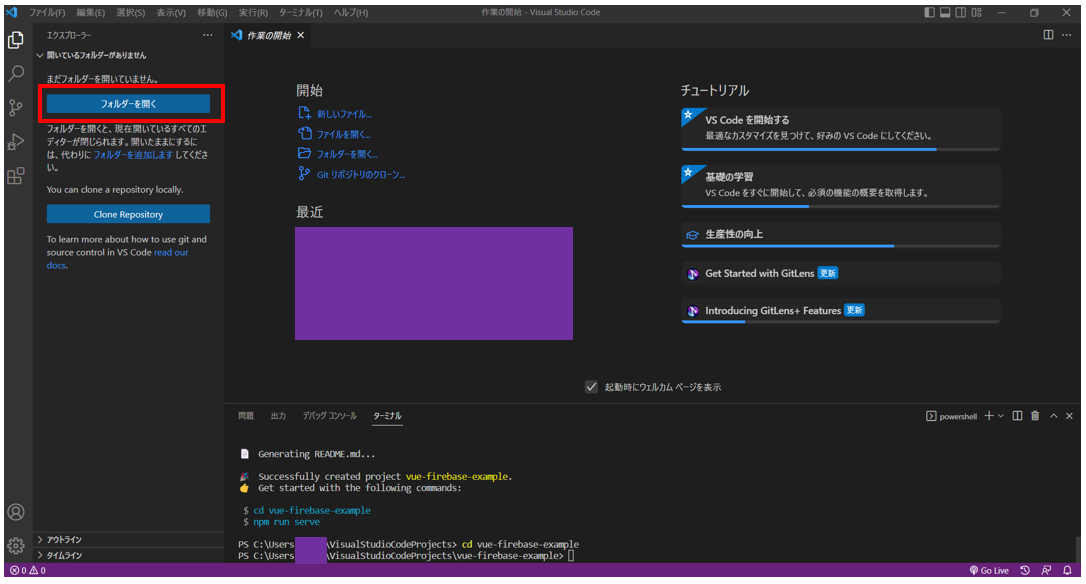The height and width of the screenshot is (584, 1086).
Task: Switch to the デバッグ コンソール tab
Action: (330, 416)
